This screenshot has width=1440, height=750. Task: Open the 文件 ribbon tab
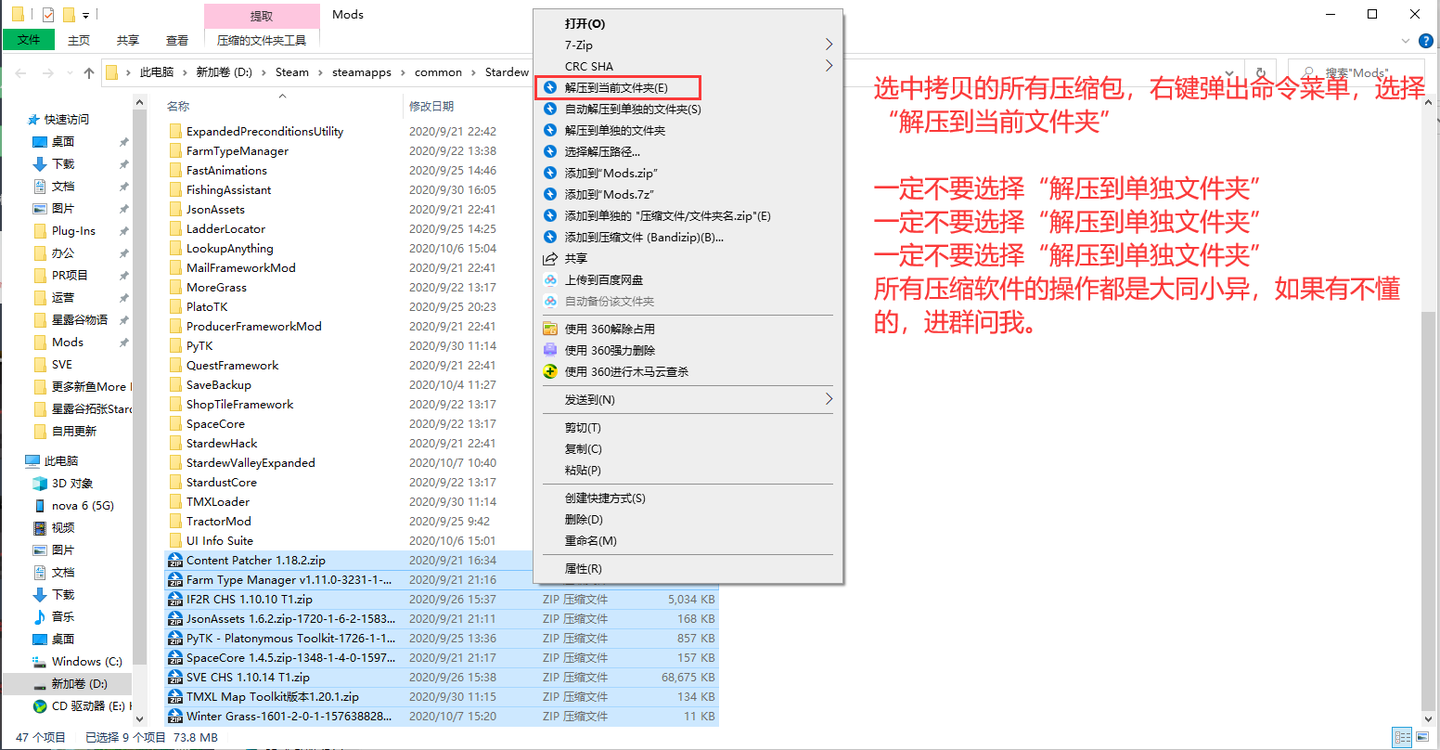click(29, 40)
